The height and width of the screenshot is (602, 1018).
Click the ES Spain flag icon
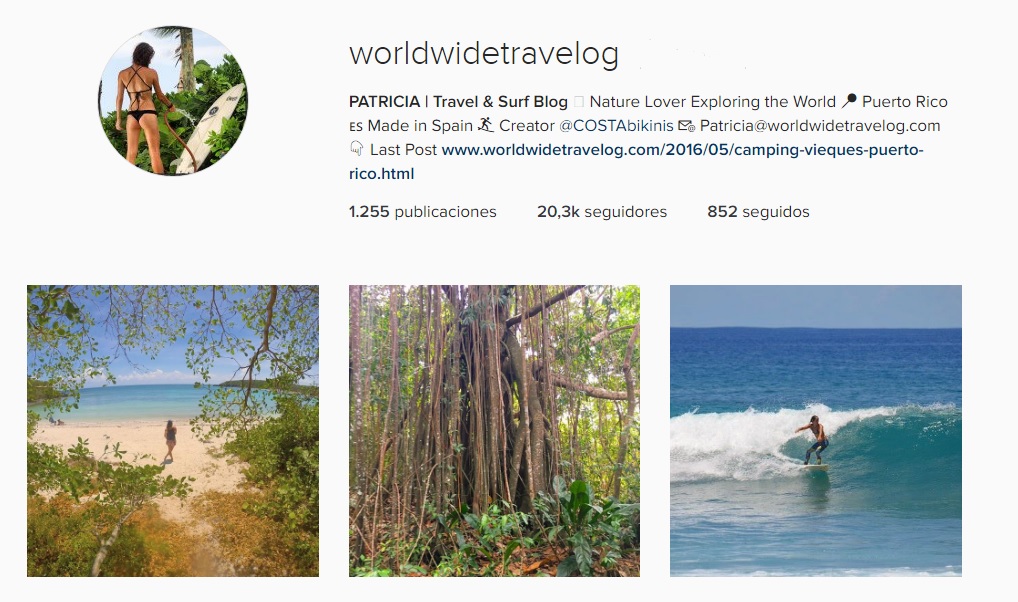[356, 127]
